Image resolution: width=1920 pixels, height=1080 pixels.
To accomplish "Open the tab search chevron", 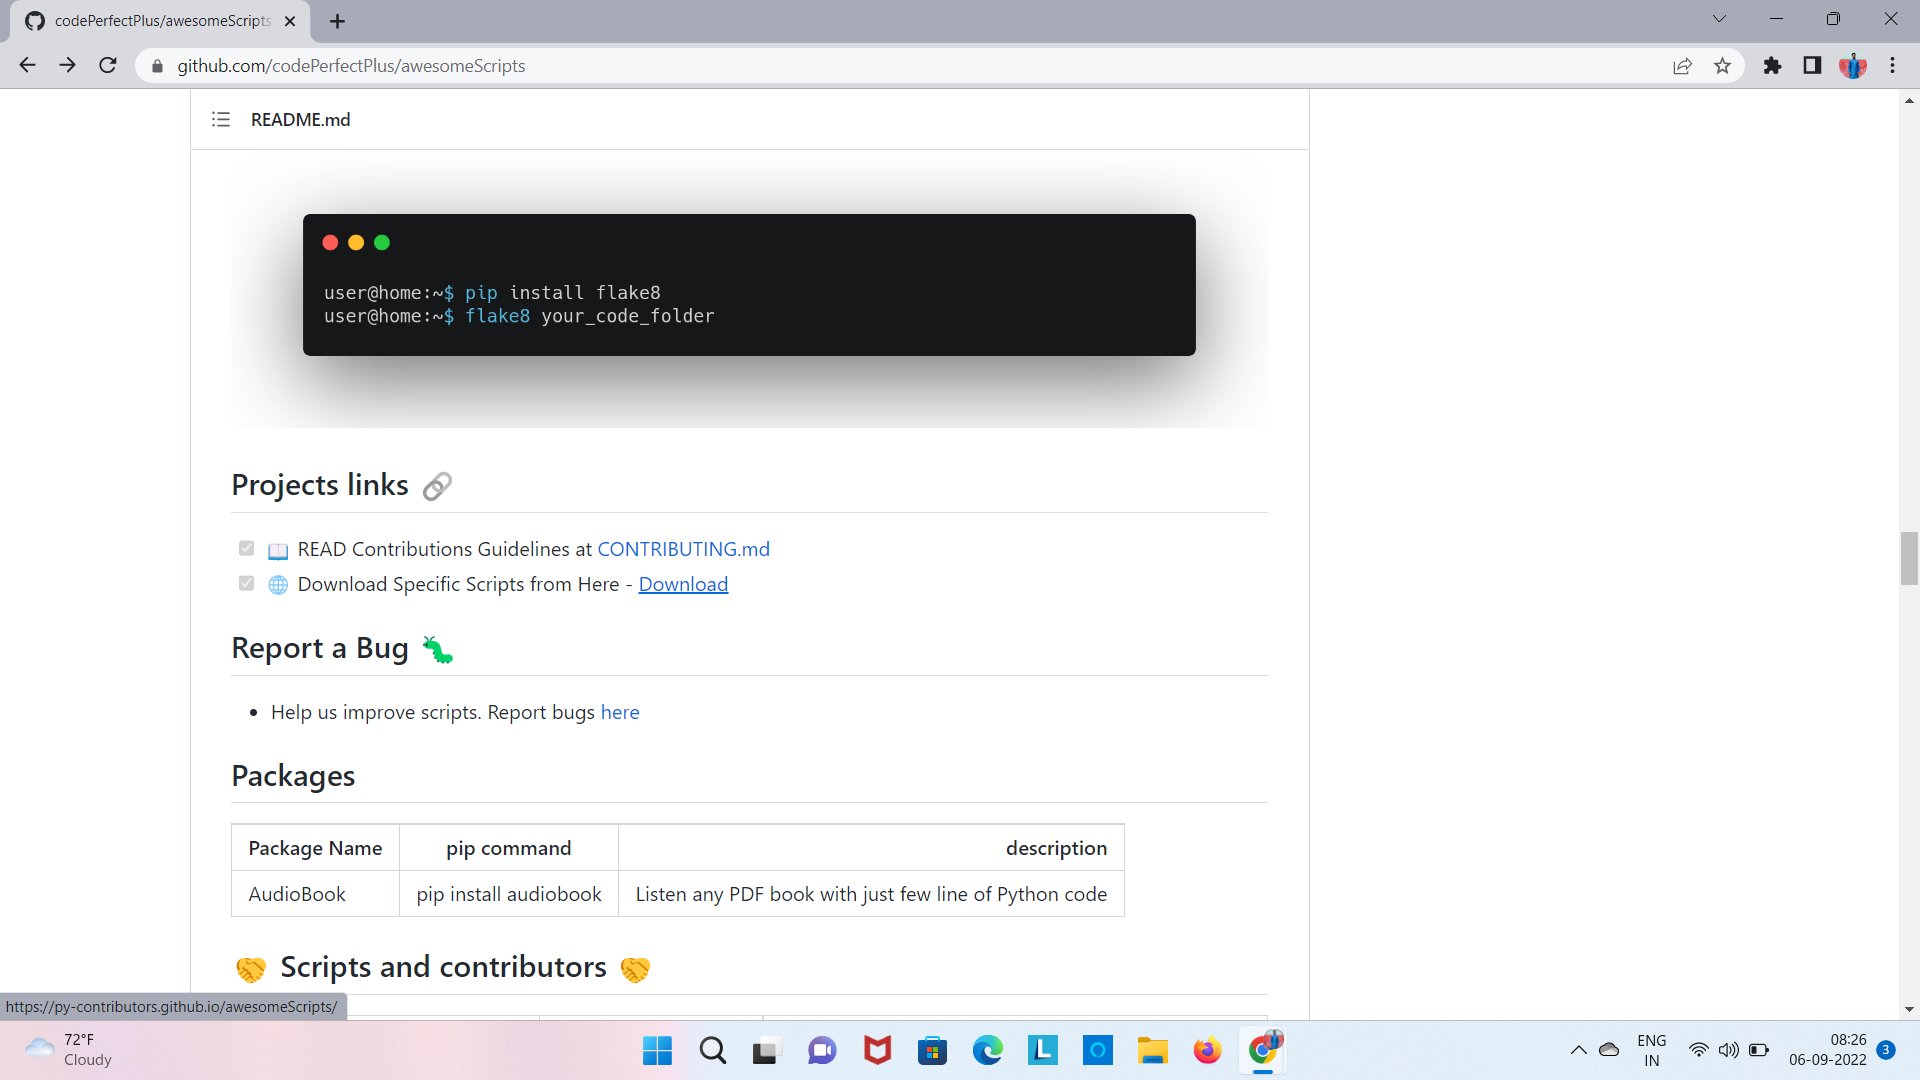I will [1720, 18].
